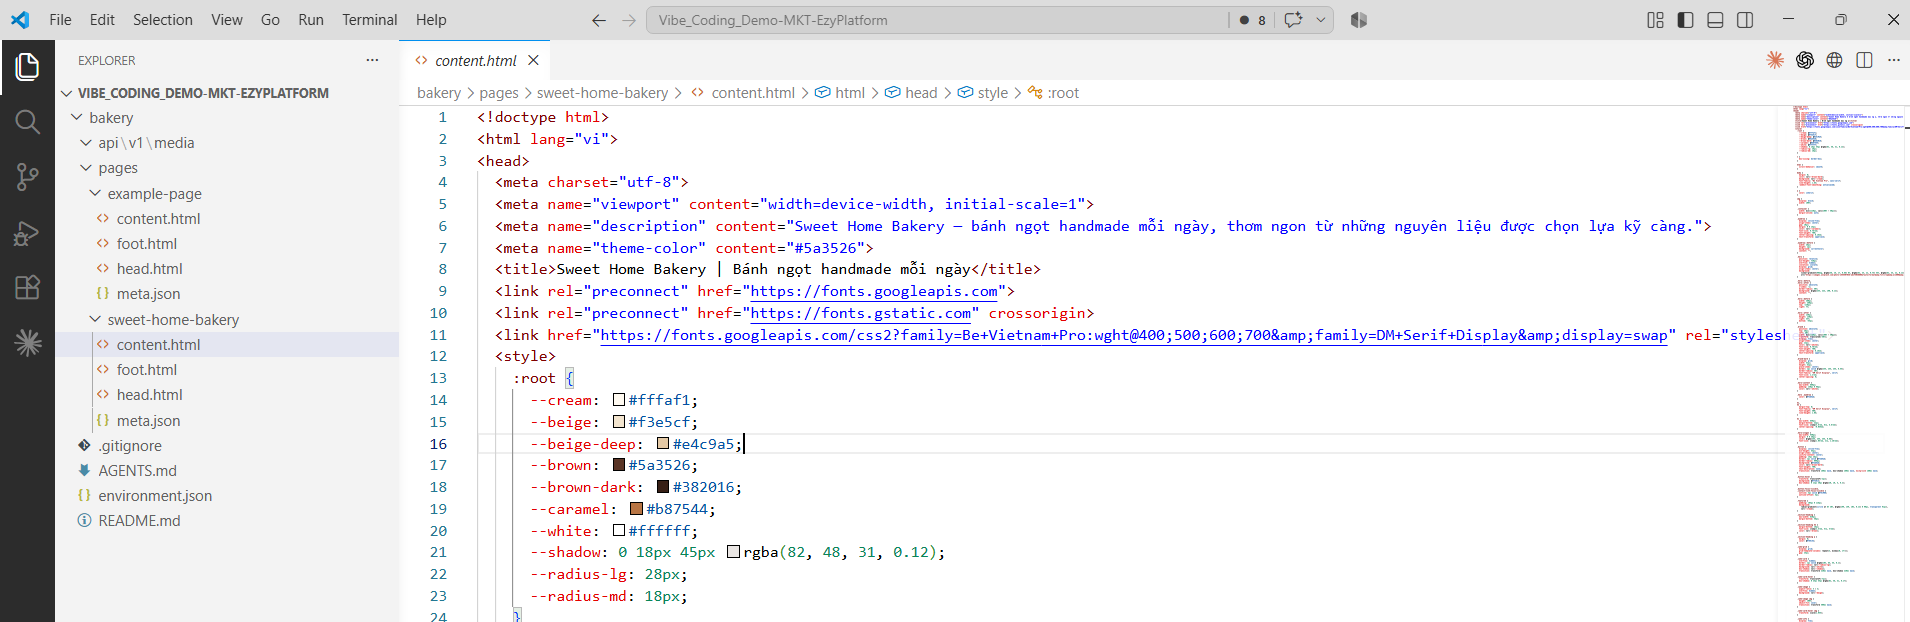
Task: Open the Extensions view
Action: pos(27,287)
